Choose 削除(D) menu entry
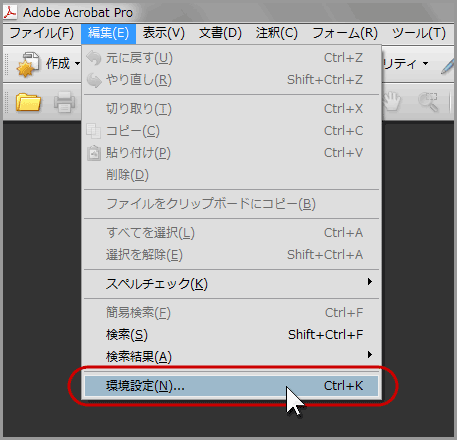 click(232, 175)
